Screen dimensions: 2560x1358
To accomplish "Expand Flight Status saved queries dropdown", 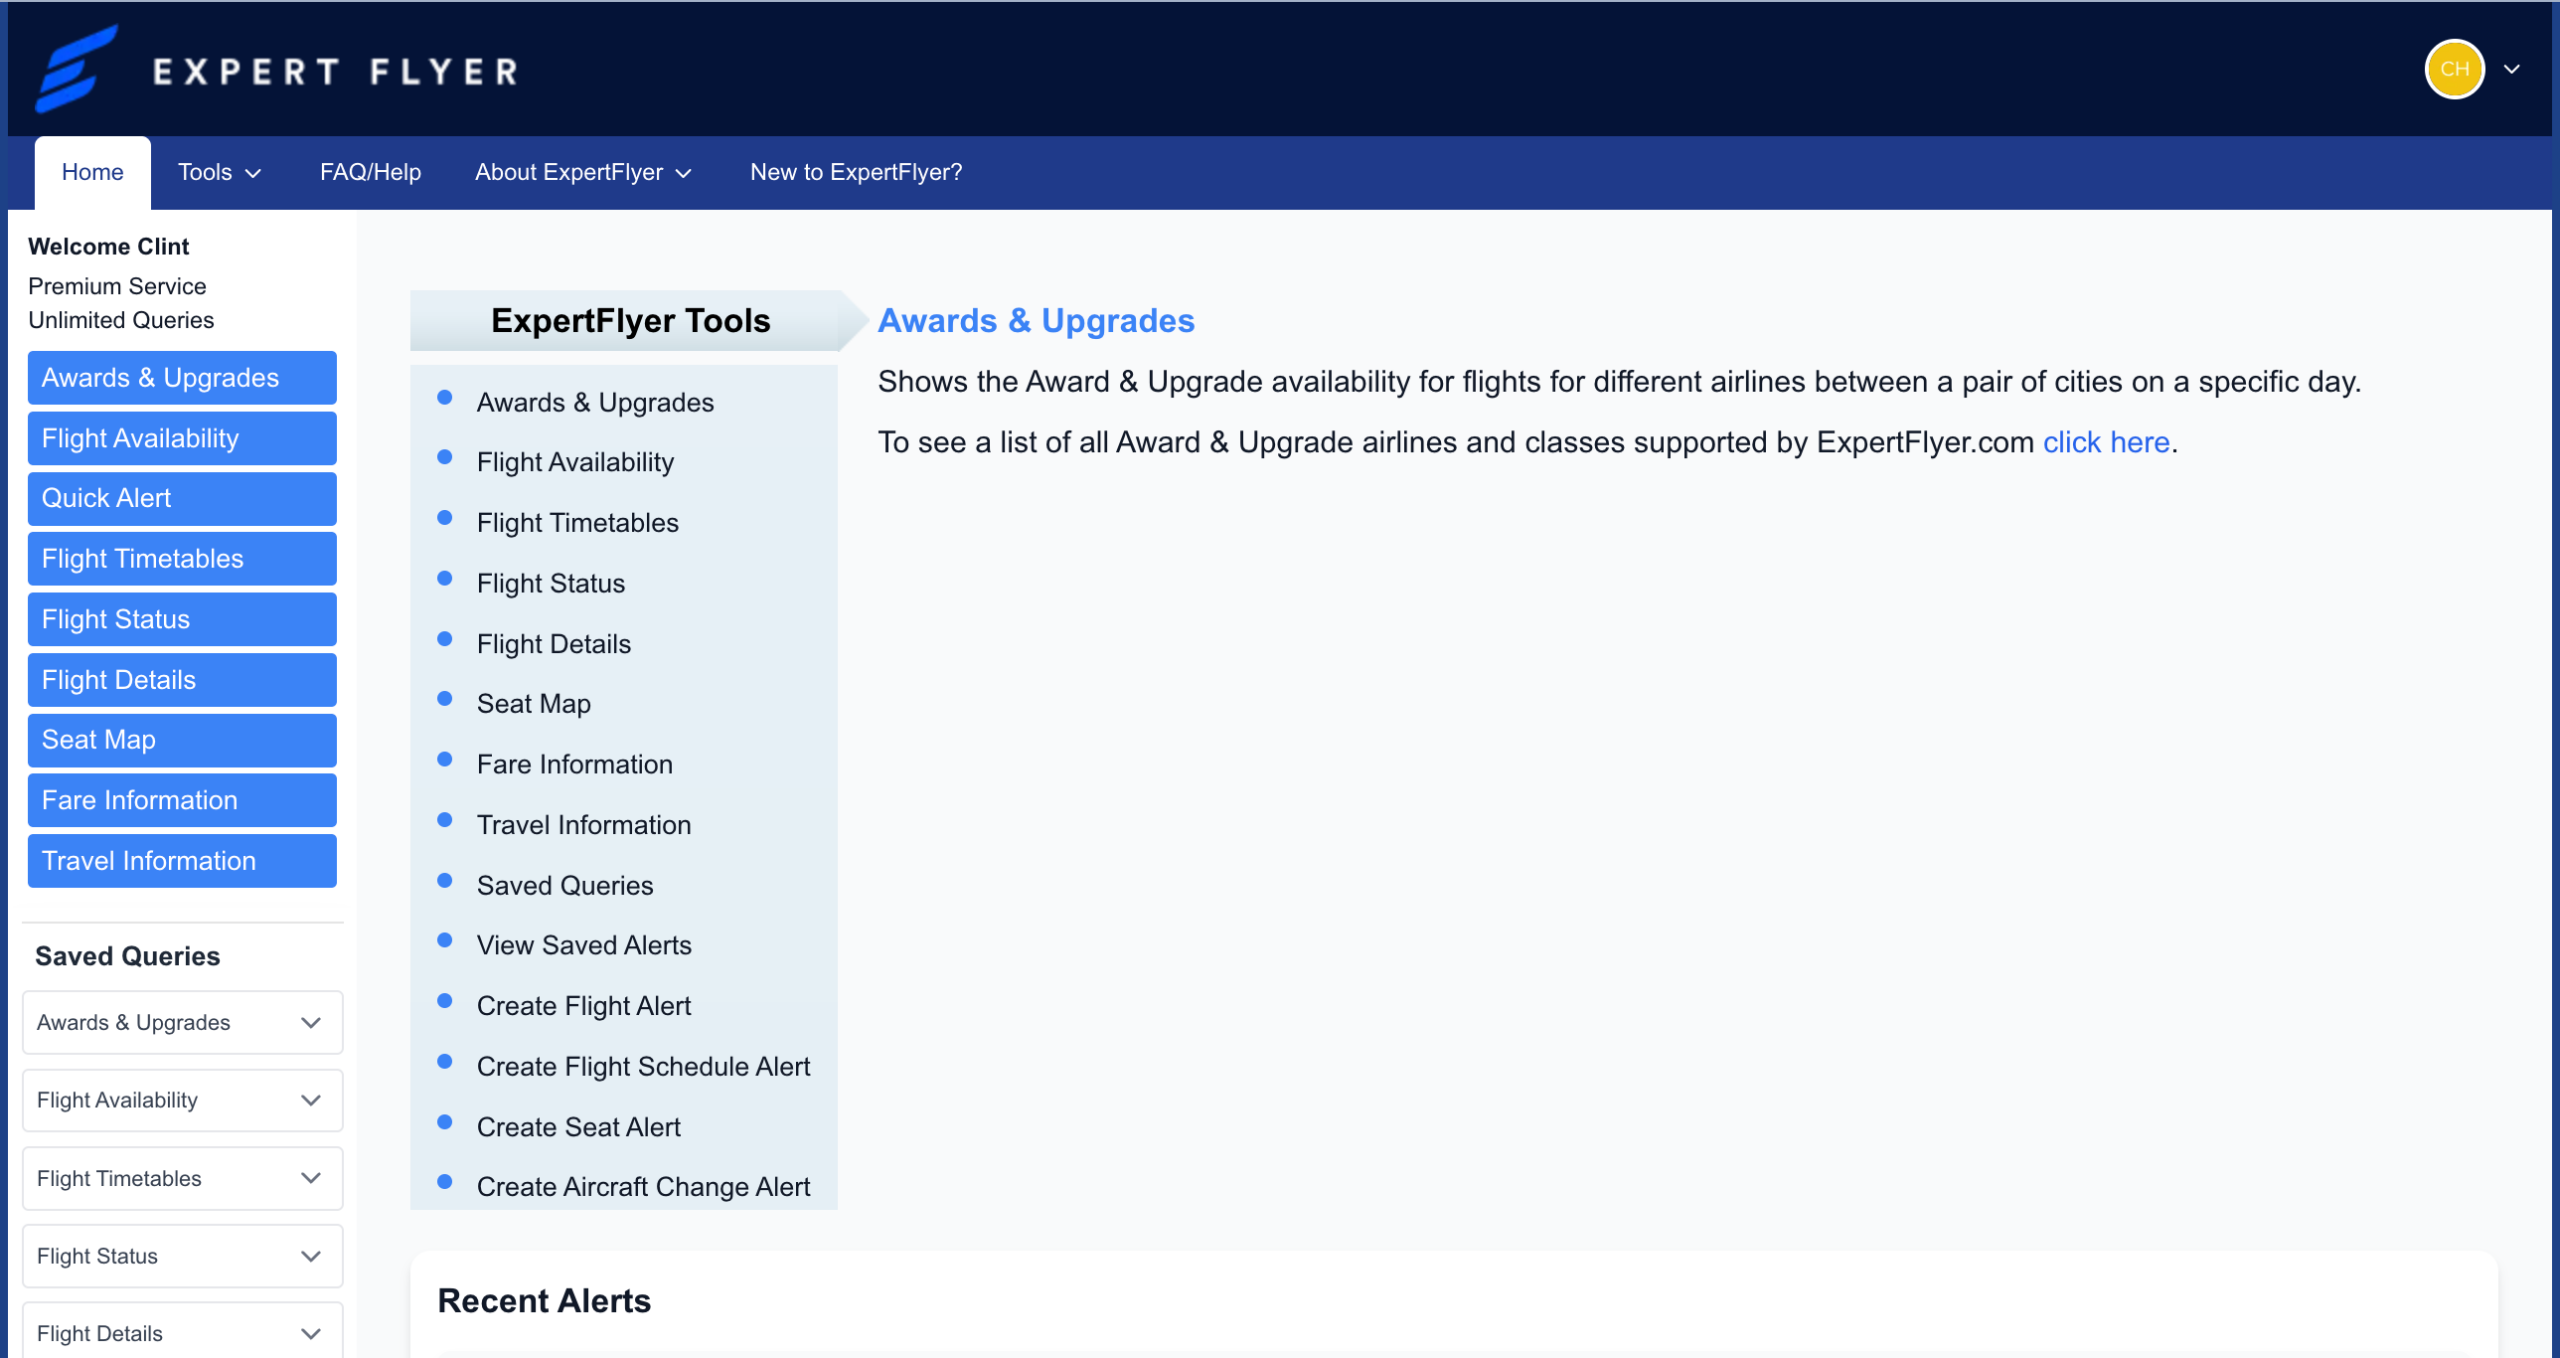I will [x=182, y=1256].
